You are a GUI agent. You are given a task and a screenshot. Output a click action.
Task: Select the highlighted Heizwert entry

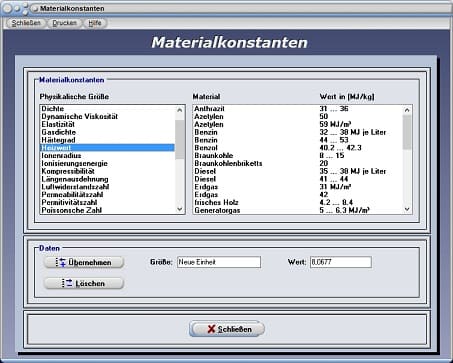click(107, 148)
